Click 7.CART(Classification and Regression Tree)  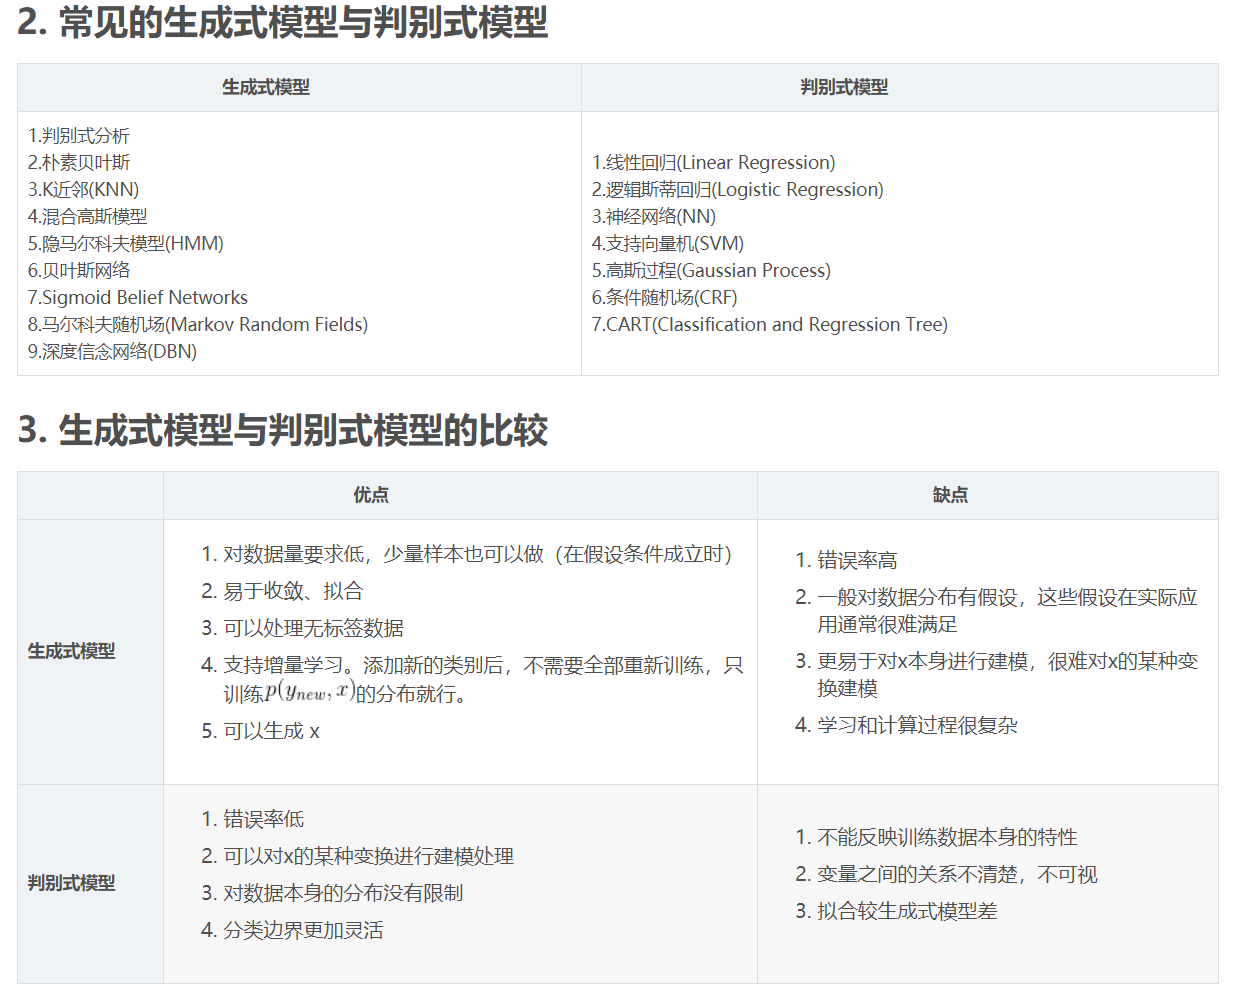[x=770, y=324]
